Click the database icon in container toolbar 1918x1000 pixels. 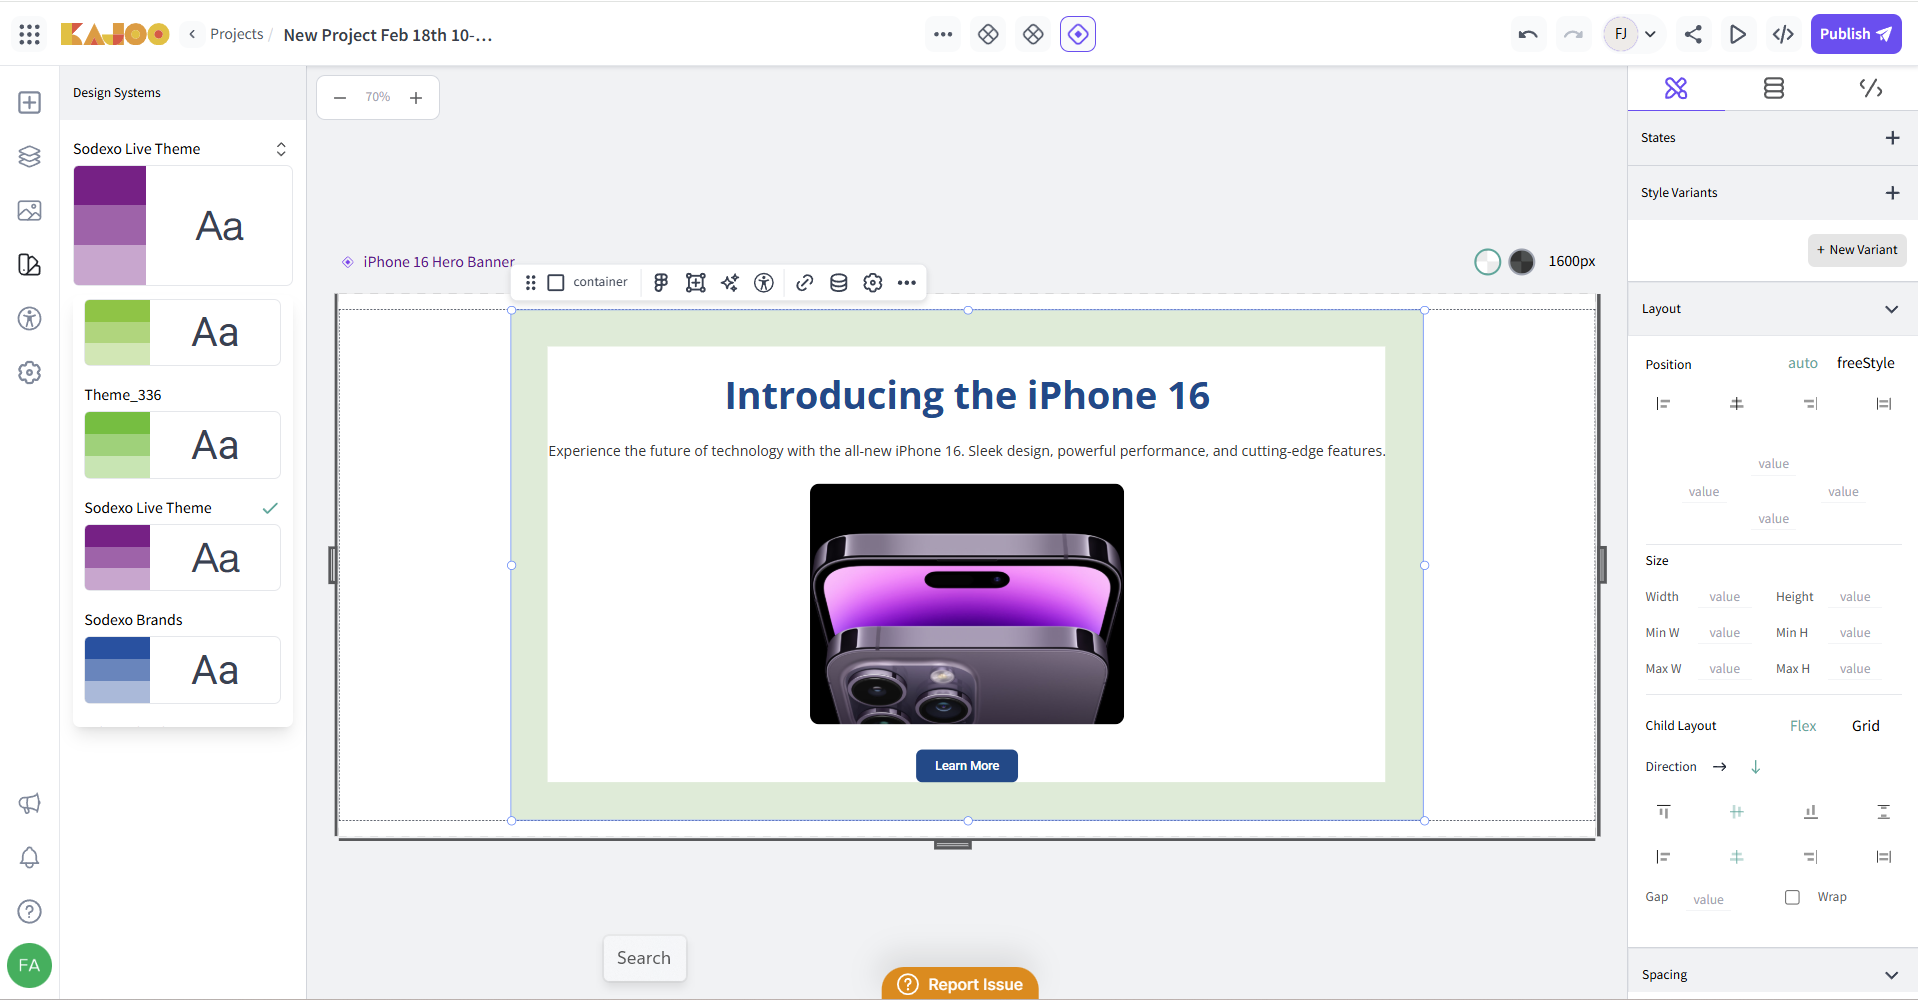click(839, 283)
